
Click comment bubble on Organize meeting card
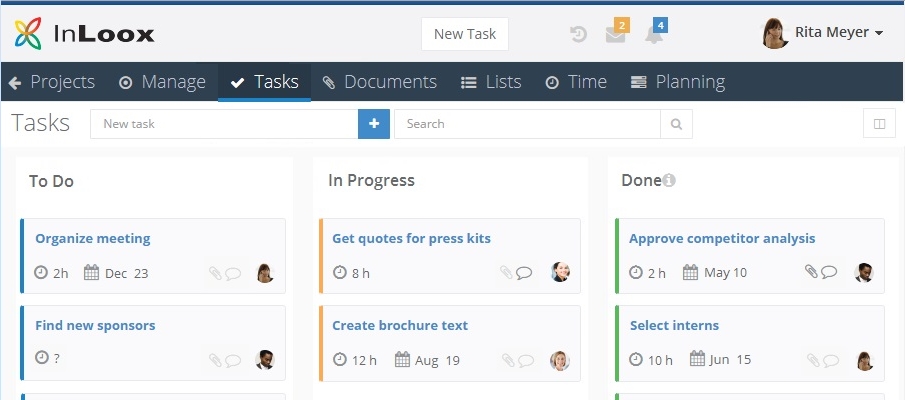tap(233, 273)
